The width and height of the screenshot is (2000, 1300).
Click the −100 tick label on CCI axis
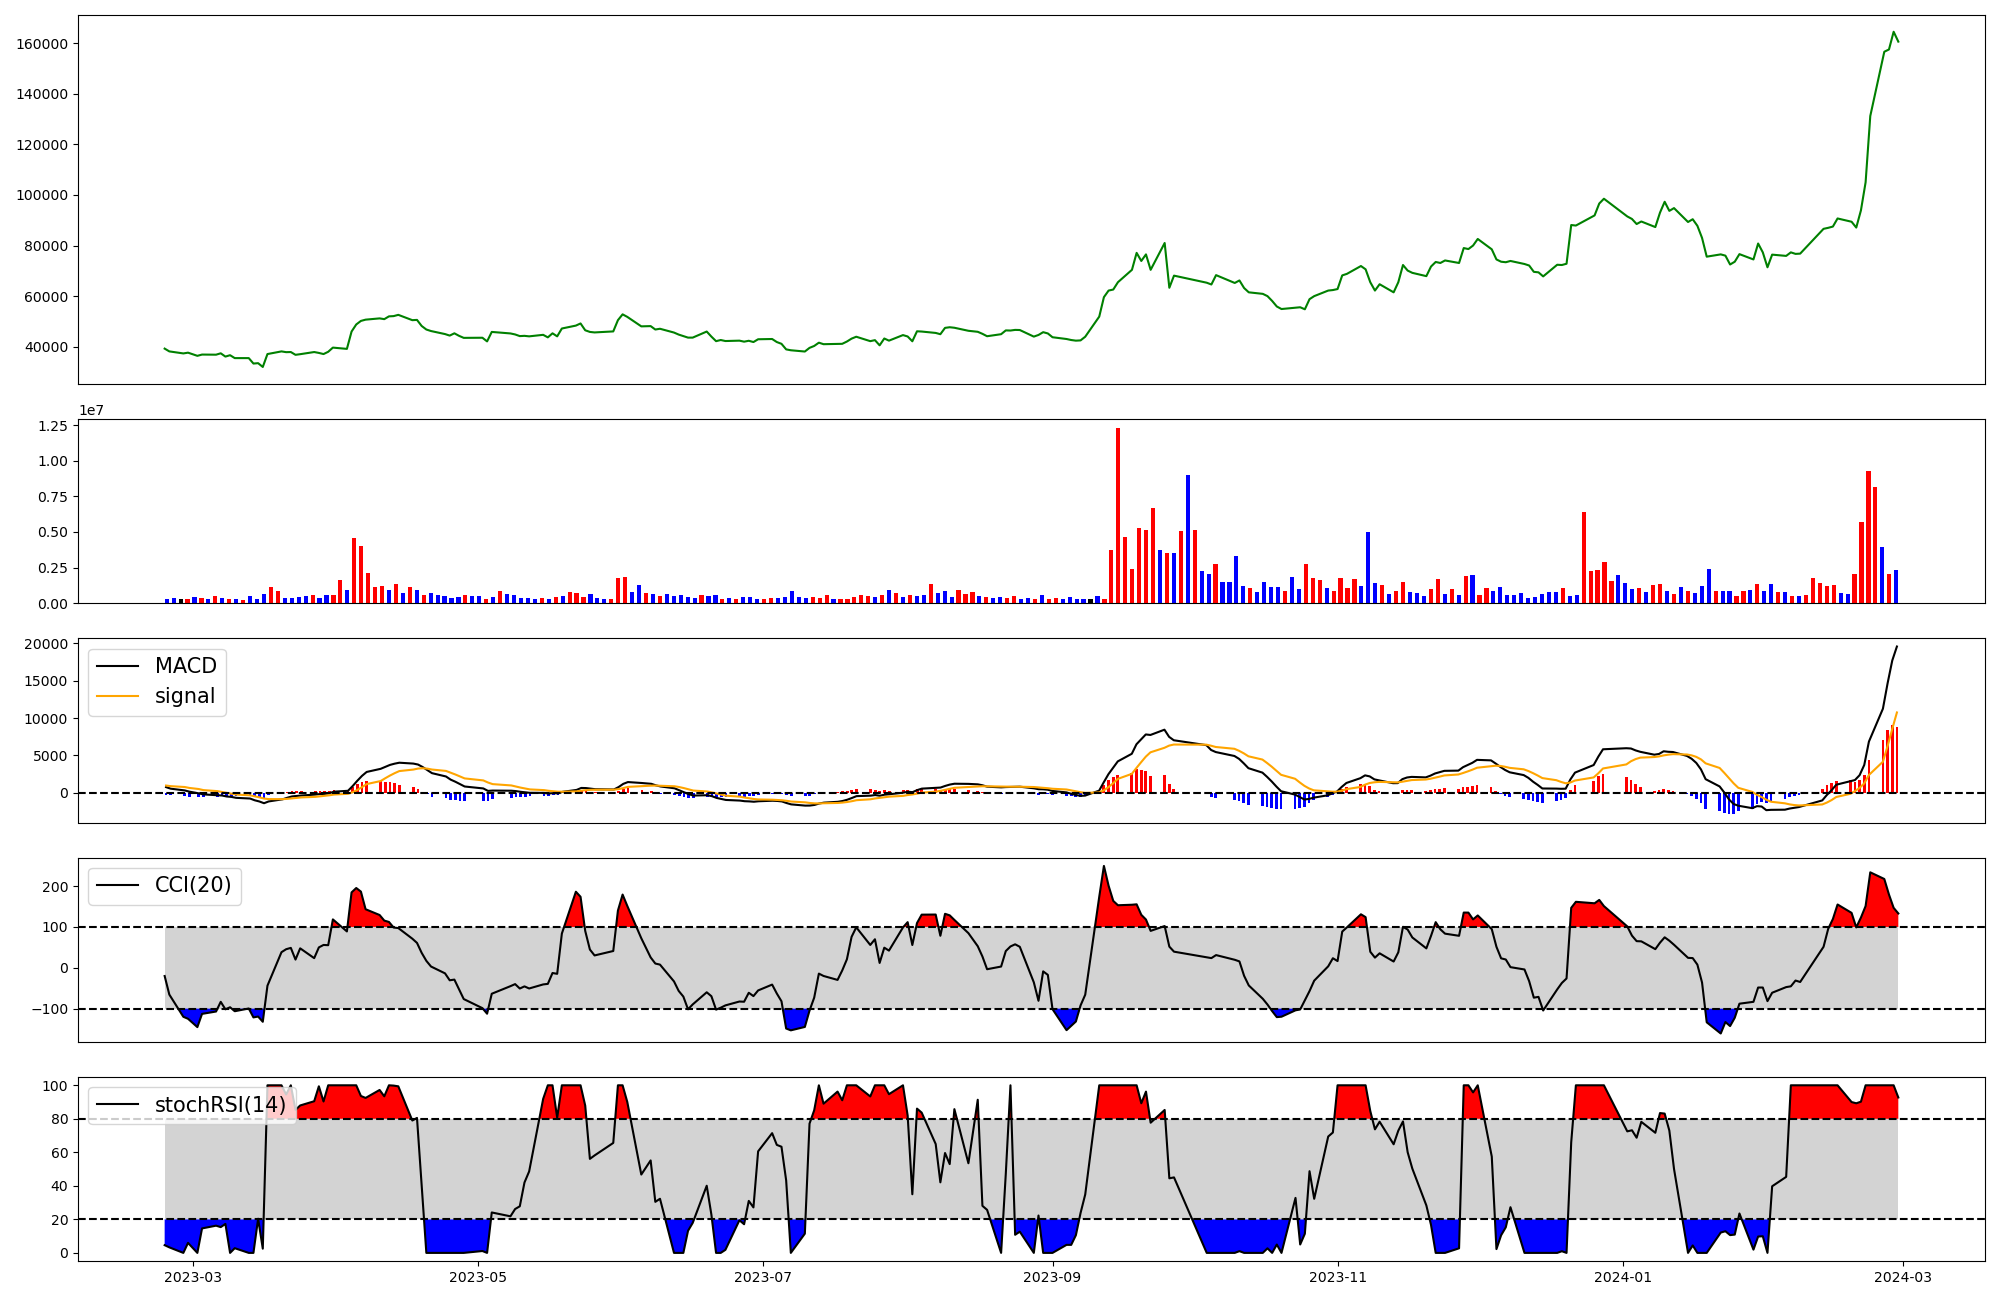coord(49,1009)
